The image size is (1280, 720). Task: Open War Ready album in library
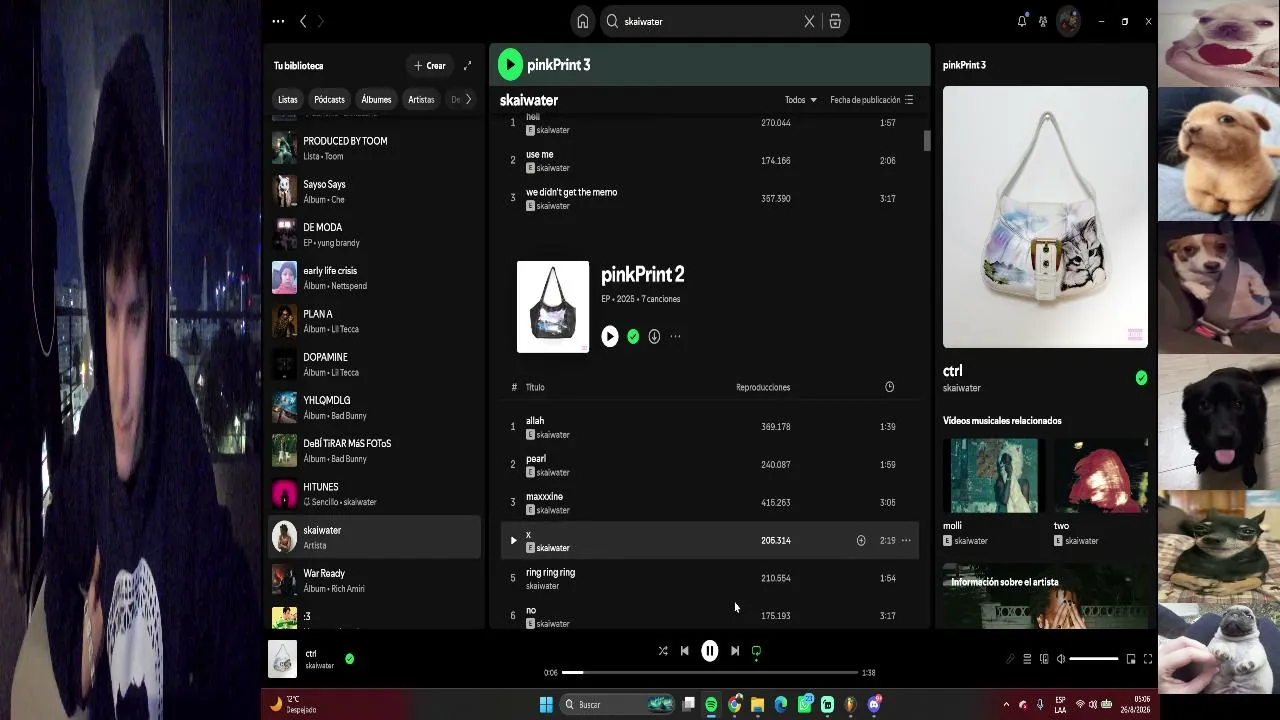(376, 580)
